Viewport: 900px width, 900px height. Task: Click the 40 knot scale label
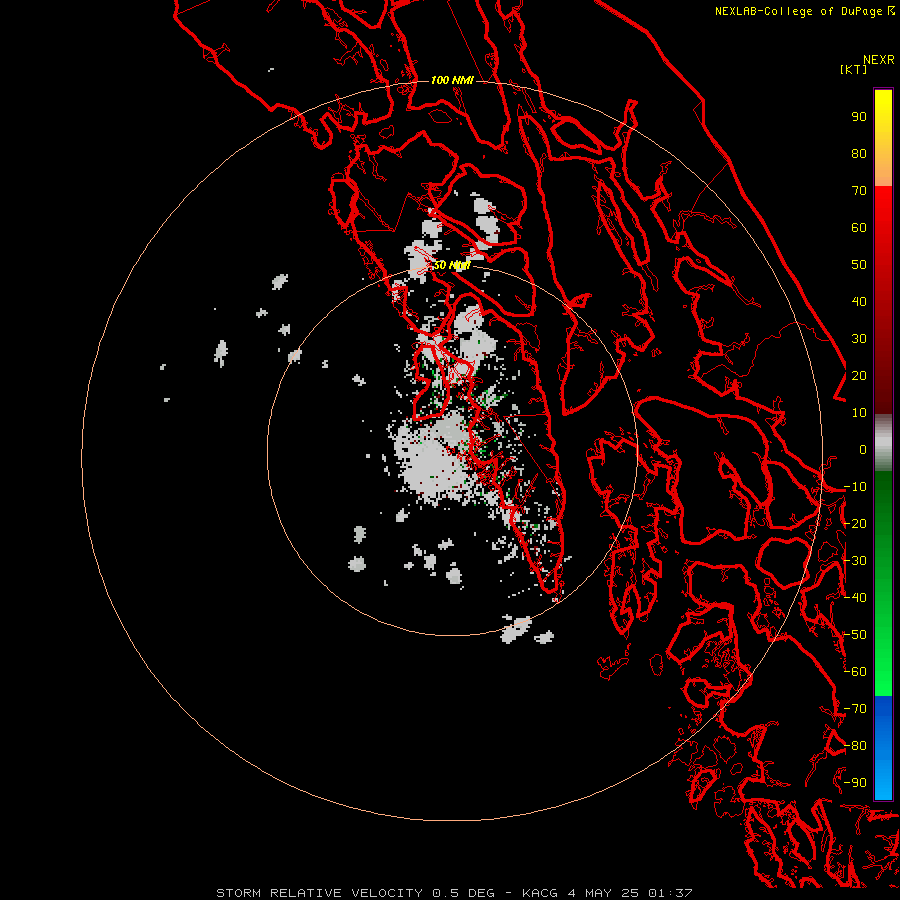pos(859,301)
